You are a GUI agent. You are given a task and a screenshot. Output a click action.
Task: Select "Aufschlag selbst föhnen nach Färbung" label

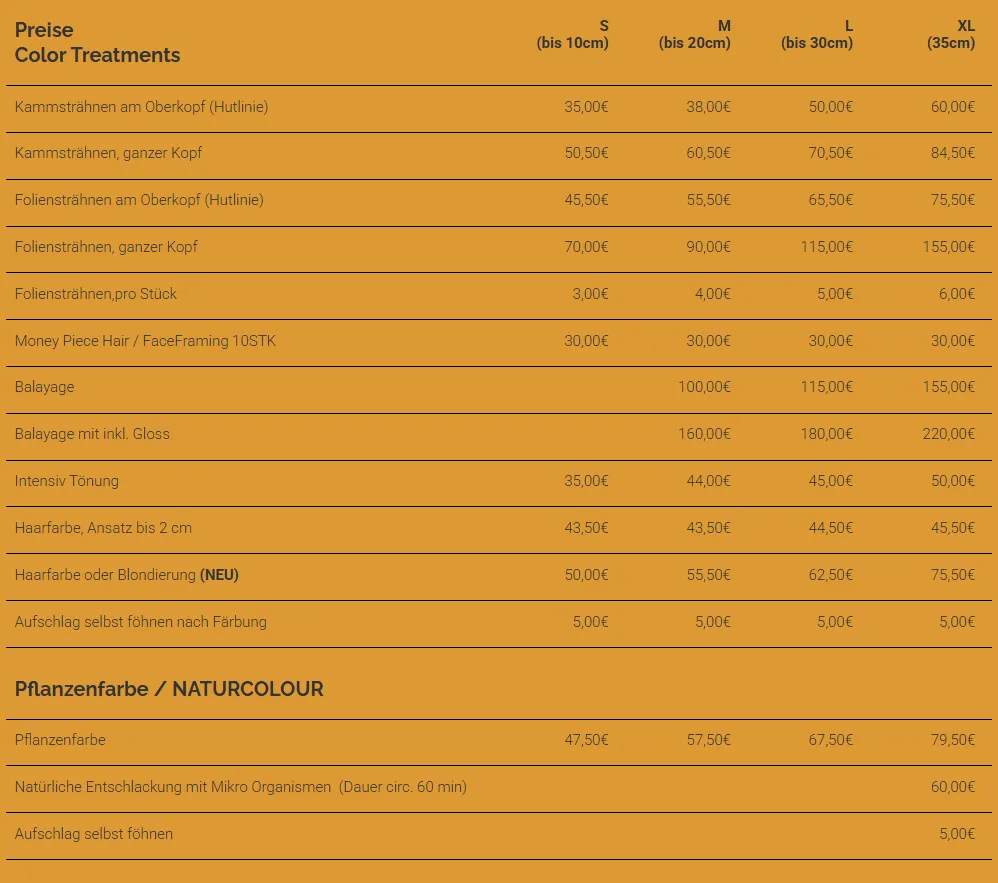pos(141,622)
